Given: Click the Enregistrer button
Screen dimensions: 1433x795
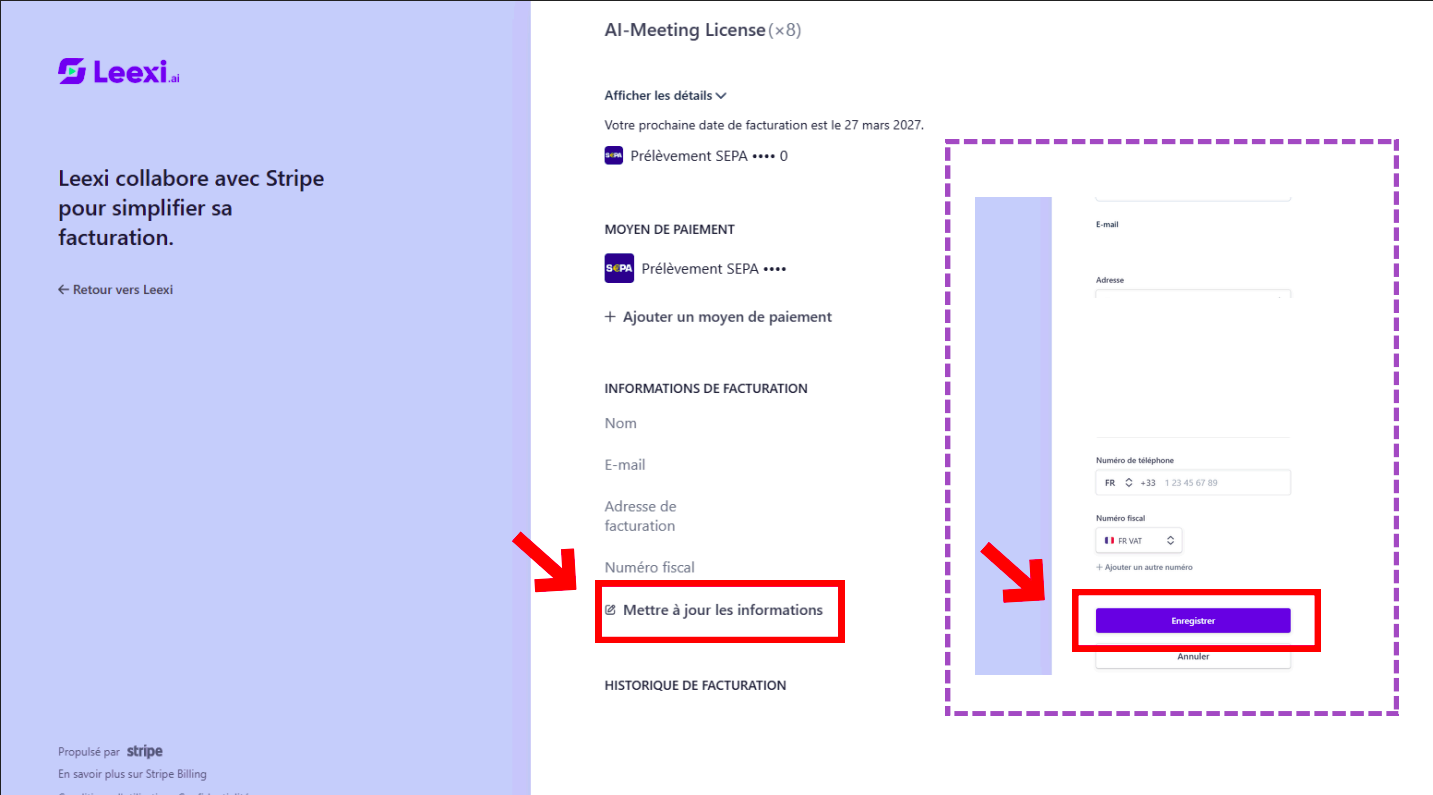Looking at the screenshot, I should tap(1193, 621).
